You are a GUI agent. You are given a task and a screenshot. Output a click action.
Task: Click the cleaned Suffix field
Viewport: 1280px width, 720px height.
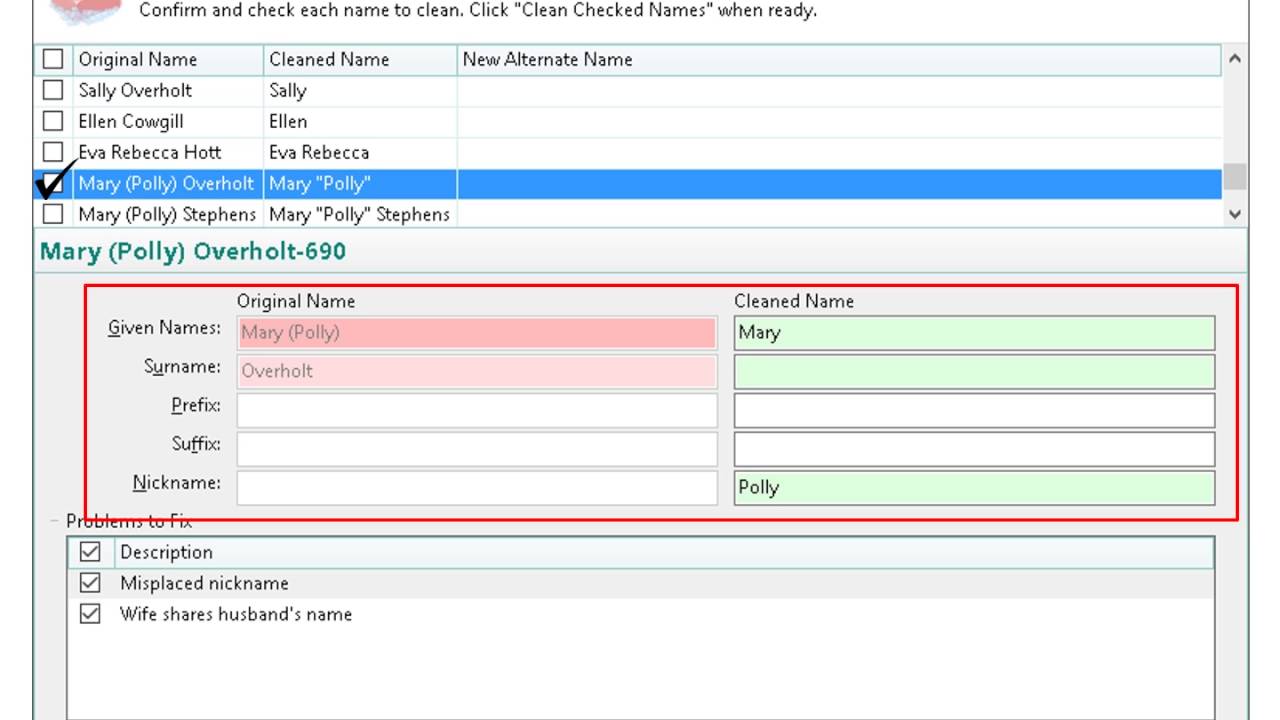pyautogui.click(x=974, y=449)
